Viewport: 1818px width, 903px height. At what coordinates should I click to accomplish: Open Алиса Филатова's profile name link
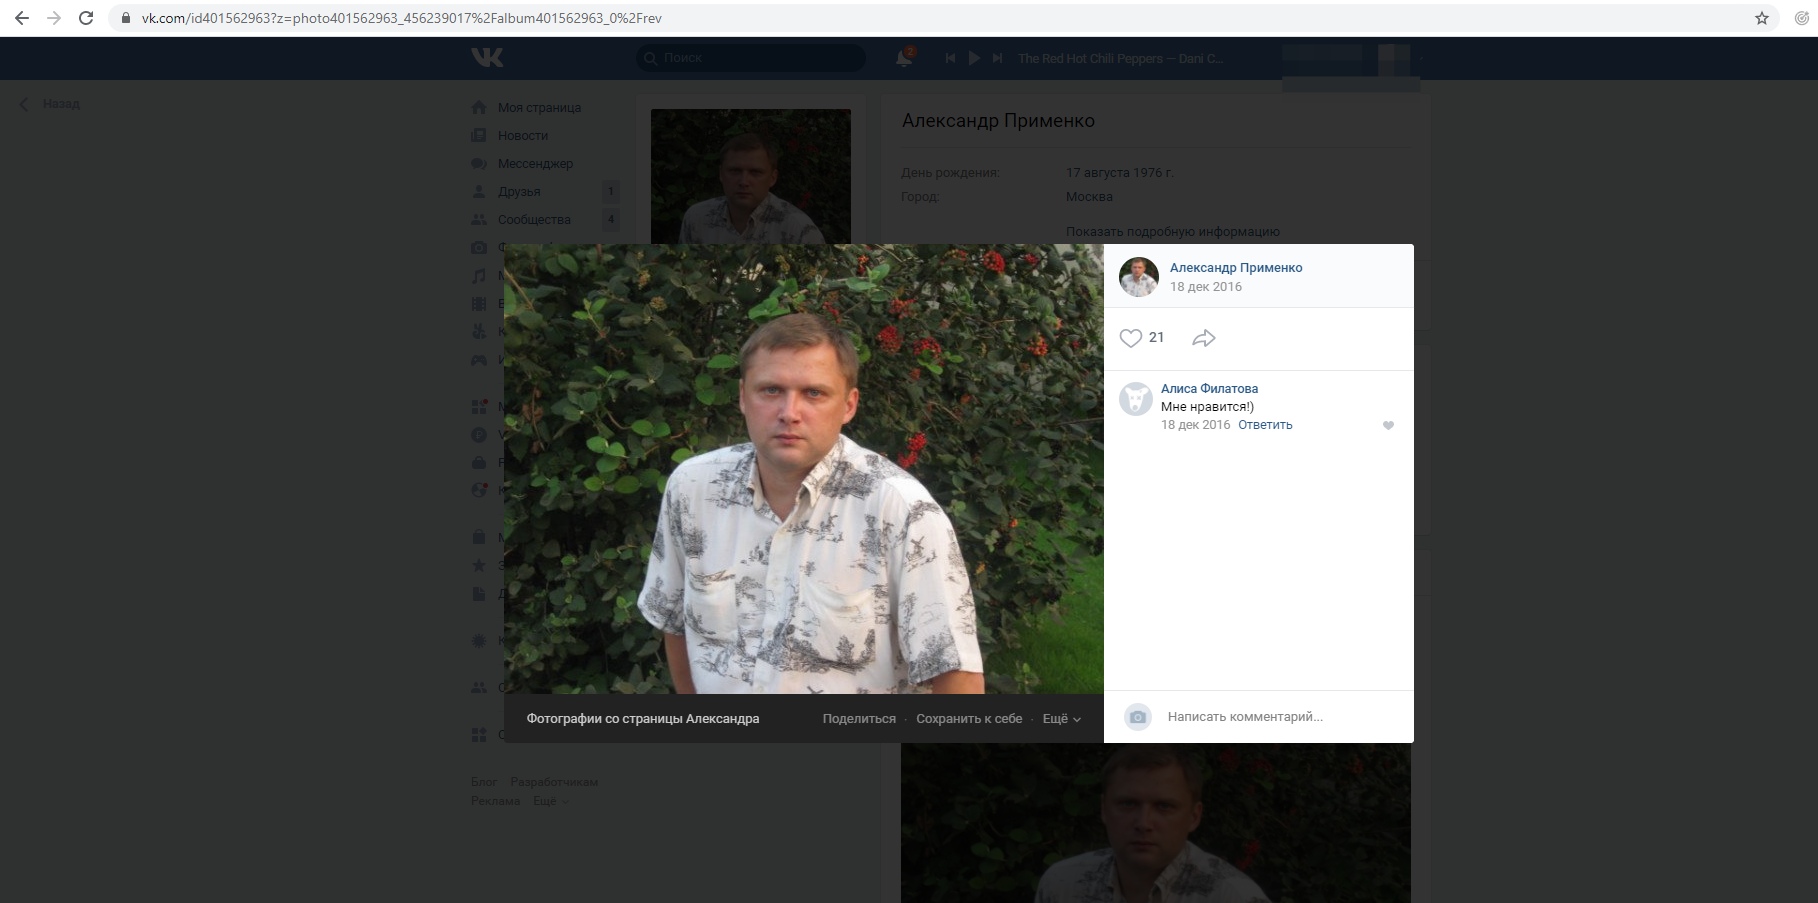pyautogui.click(x=1209, y=389)
